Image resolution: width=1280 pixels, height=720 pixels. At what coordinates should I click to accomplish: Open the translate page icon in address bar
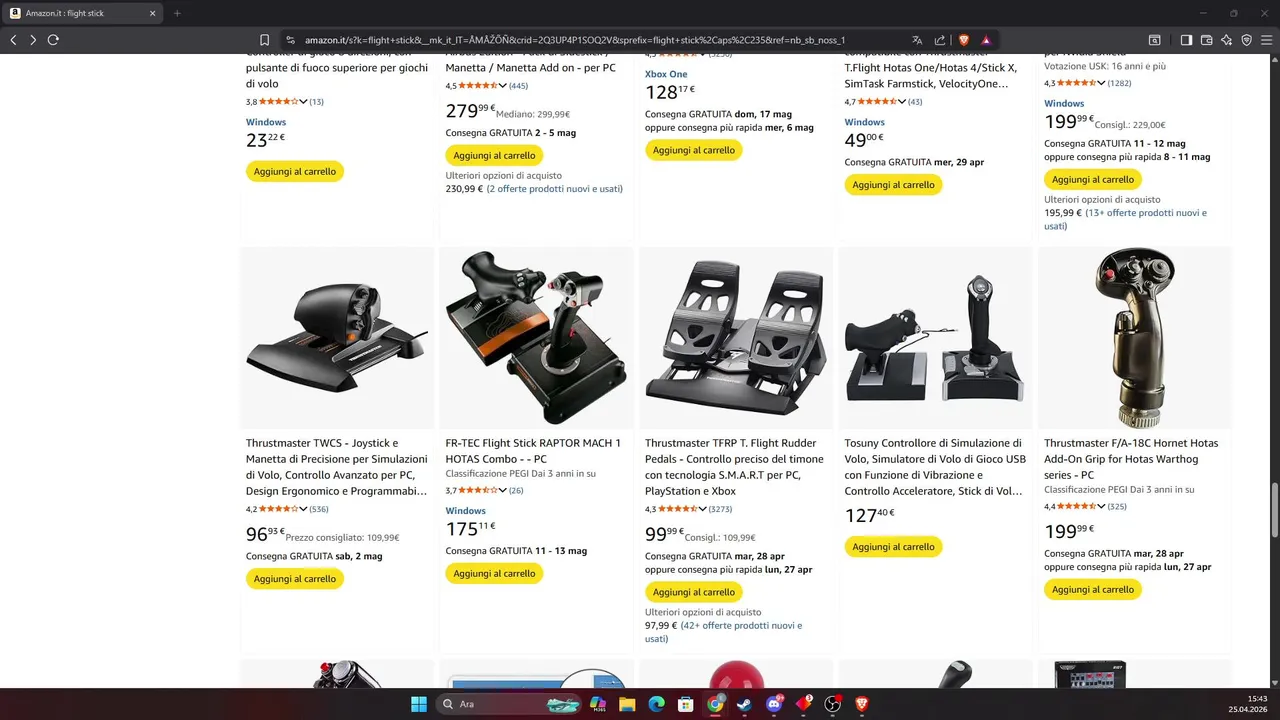(x=917, y=40)
